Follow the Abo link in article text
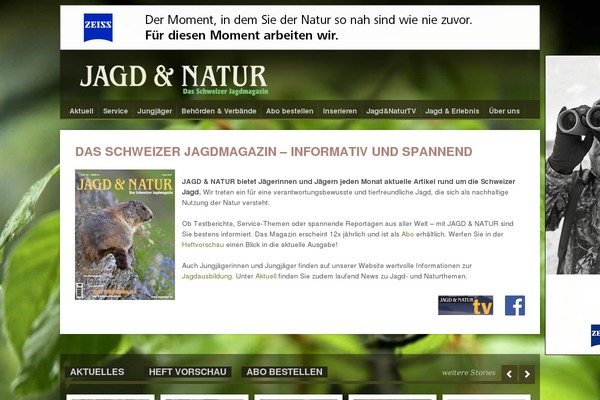Image resolution: width=600 pixels, height=400 pixels. (x=407, y=234)
